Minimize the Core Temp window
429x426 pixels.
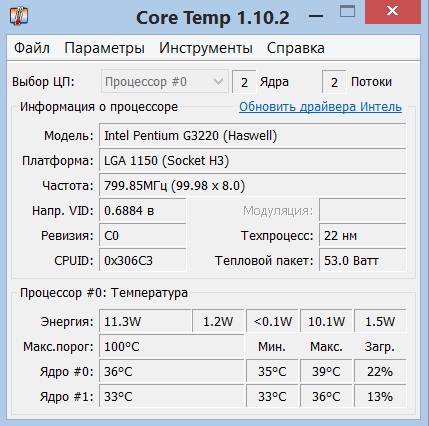(x=316, y=16)
